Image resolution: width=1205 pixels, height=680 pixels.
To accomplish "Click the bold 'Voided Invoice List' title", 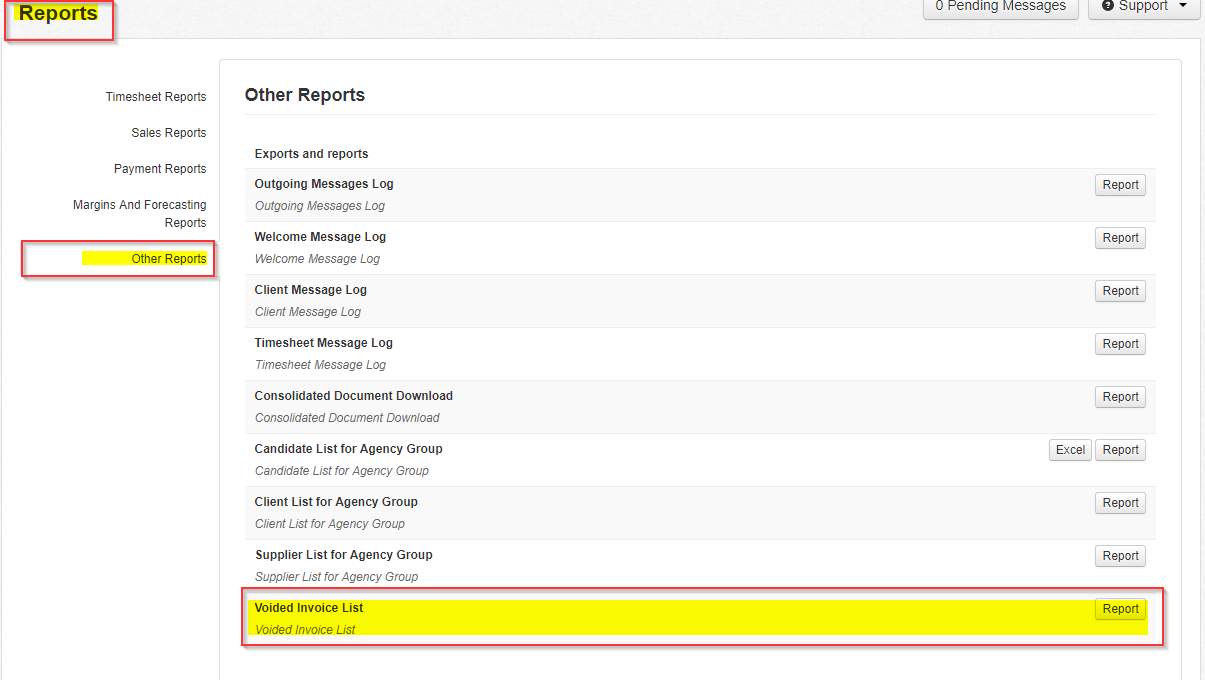I will pos(309,608).
